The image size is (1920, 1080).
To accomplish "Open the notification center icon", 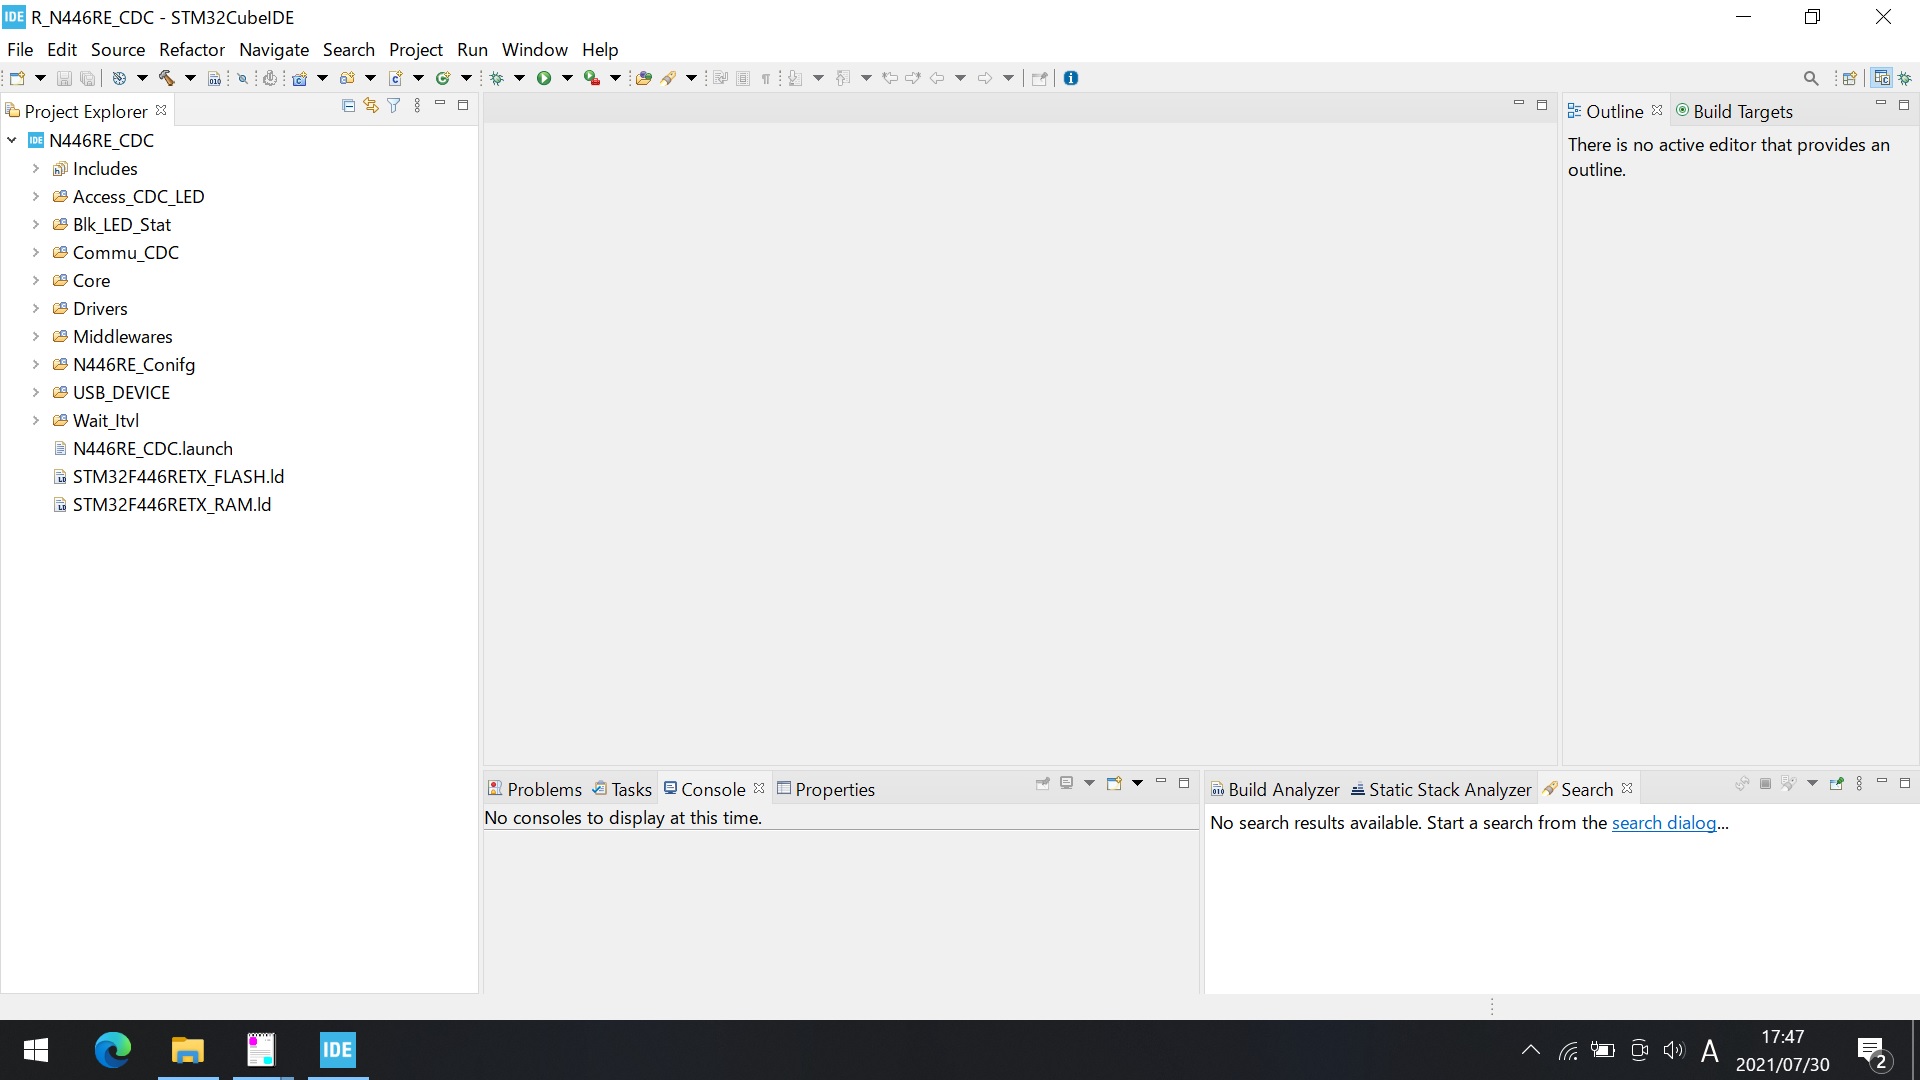I will [1873, 1052].
